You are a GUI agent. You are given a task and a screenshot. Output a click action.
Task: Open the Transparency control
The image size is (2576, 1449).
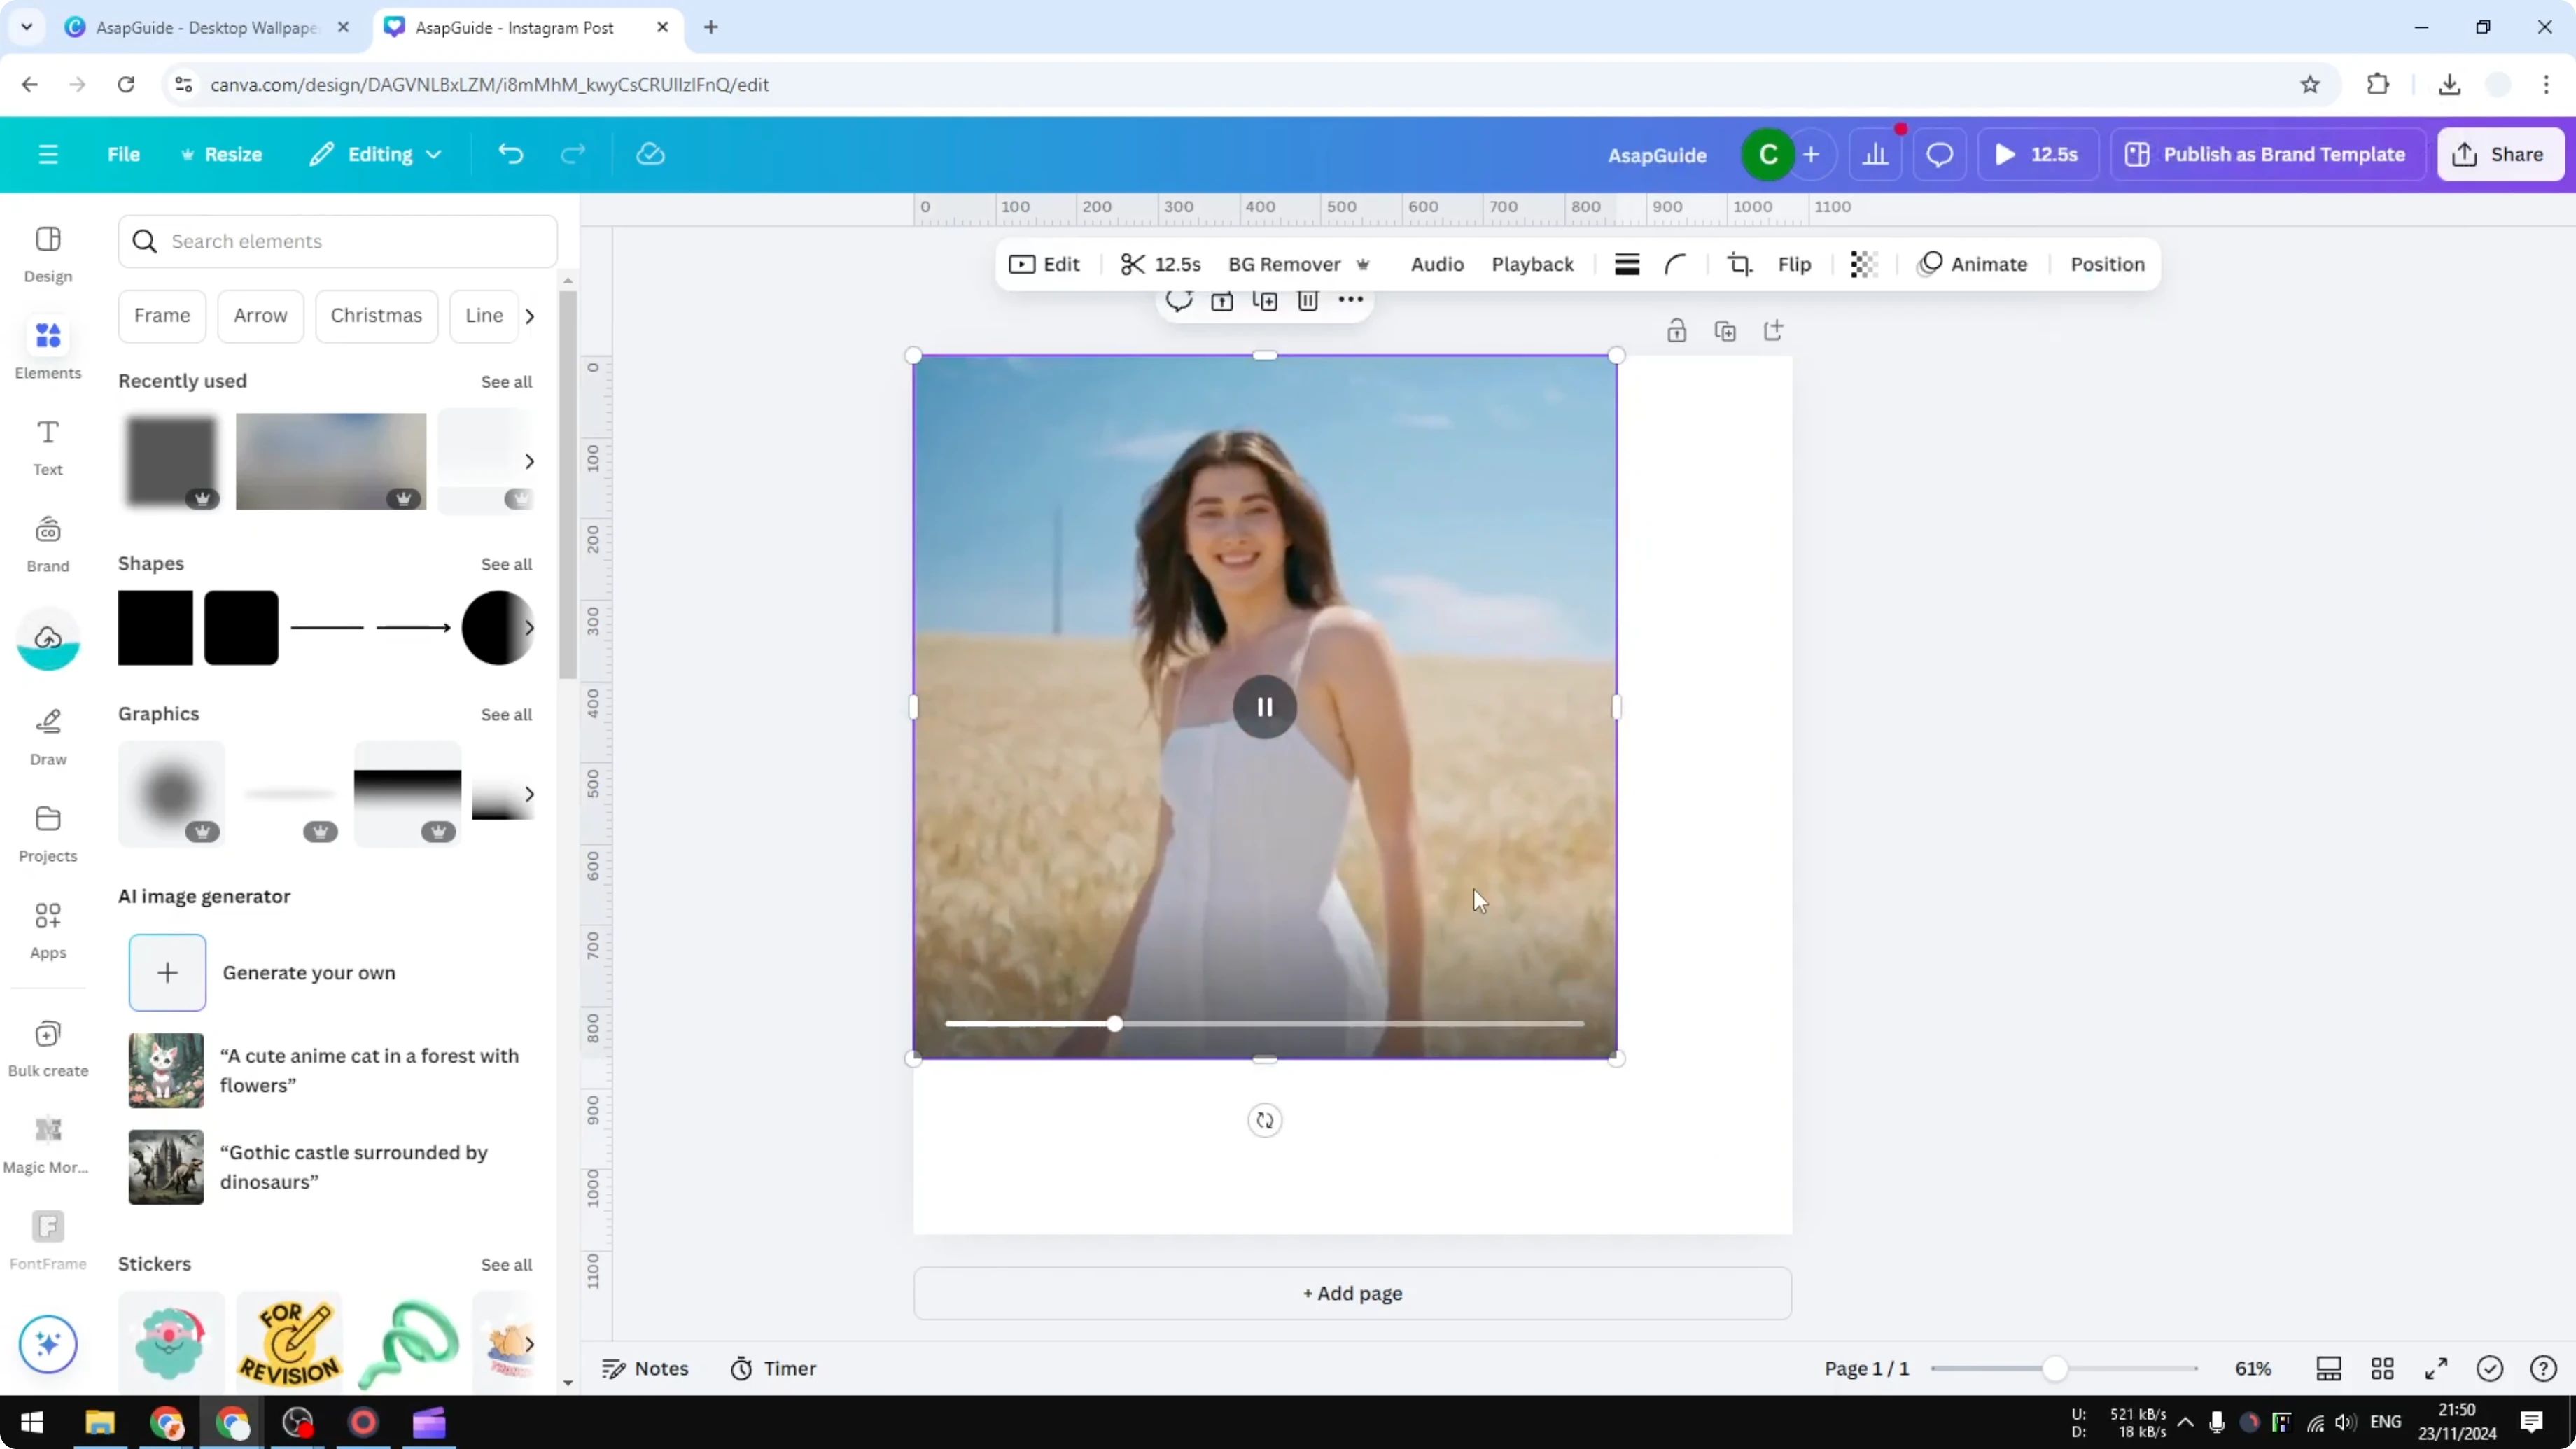(1861, 264)
